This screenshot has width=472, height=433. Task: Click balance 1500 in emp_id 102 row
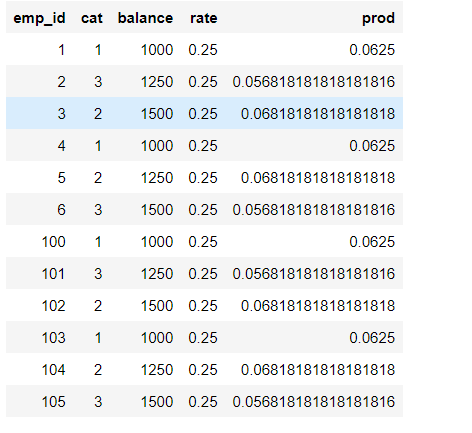click(x=157, y=306)
